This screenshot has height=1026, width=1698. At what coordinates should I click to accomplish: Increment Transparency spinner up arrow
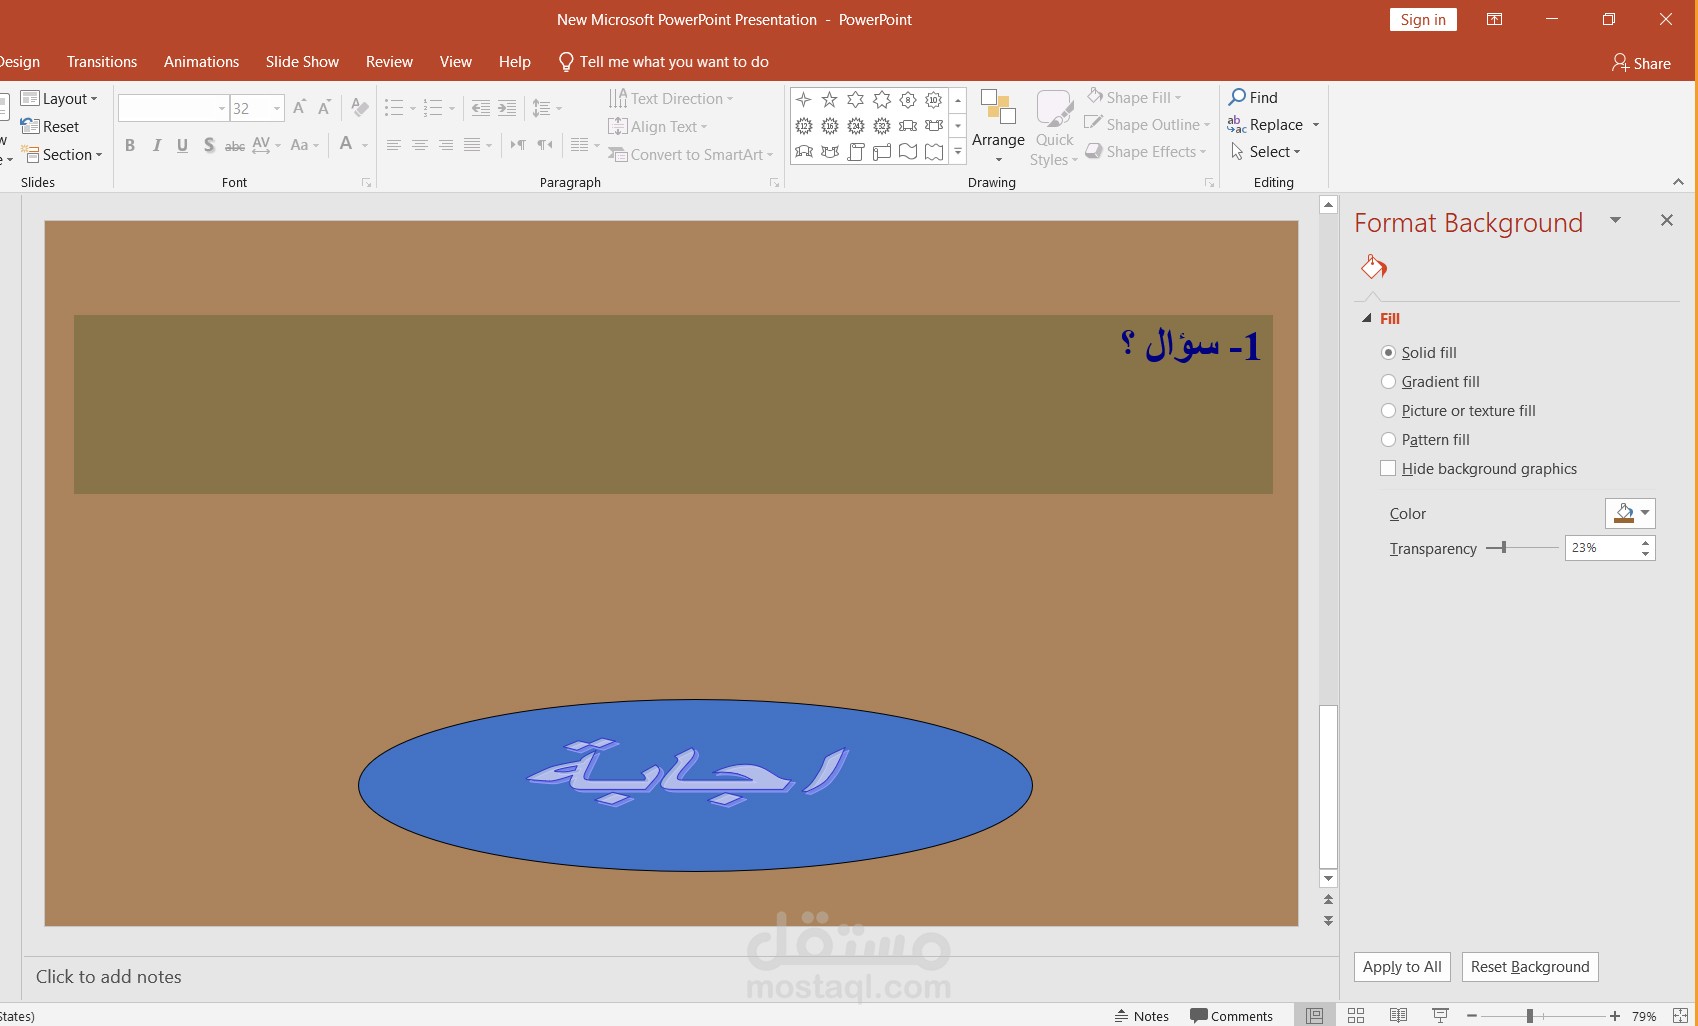[x=1645, y=542]
